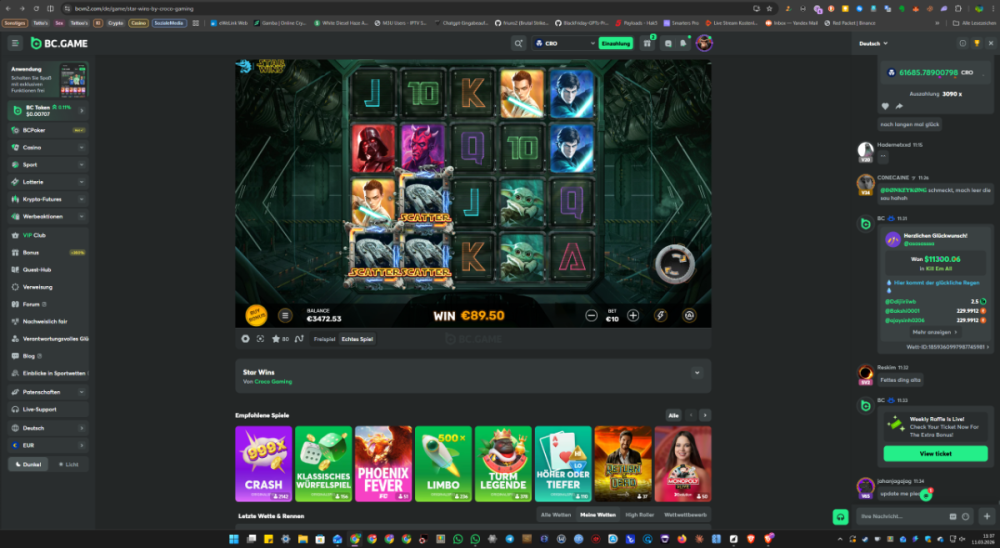Open the autoplay icon in slot
Image resolution: width=1000 pixels, height=548 pixels.
[x=689, y=315]
